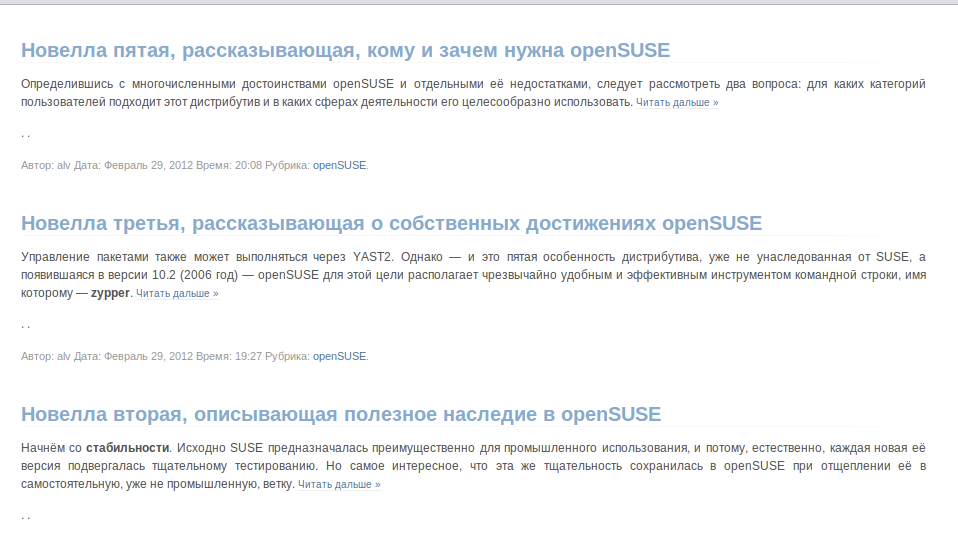958x539 pixels.
Task: Click the text '10.2 (2006 год)'
Action: 195,276
